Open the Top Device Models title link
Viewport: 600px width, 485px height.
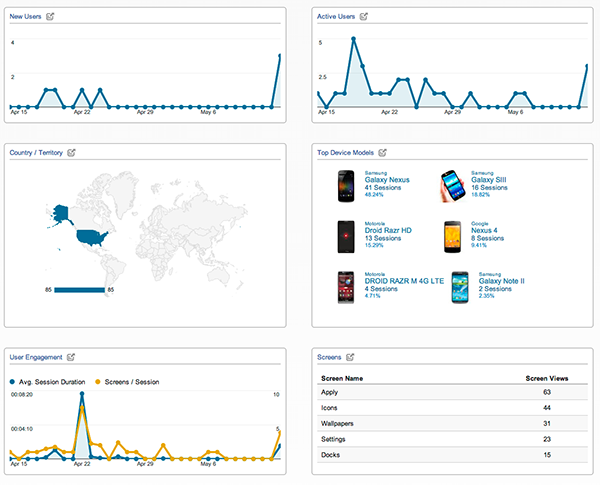[x=345, y=153]
